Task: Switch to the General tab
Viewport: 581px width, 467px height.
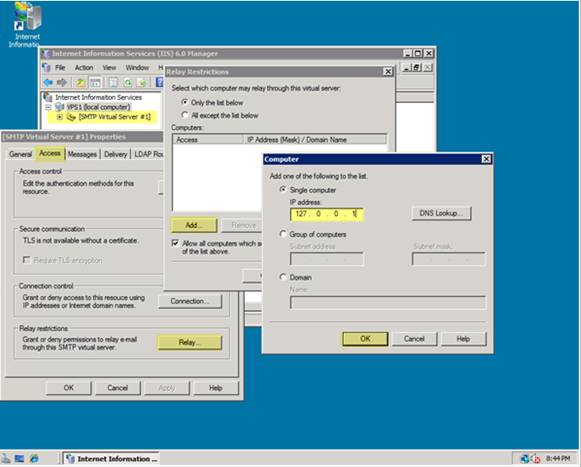Action: [20, 154]
